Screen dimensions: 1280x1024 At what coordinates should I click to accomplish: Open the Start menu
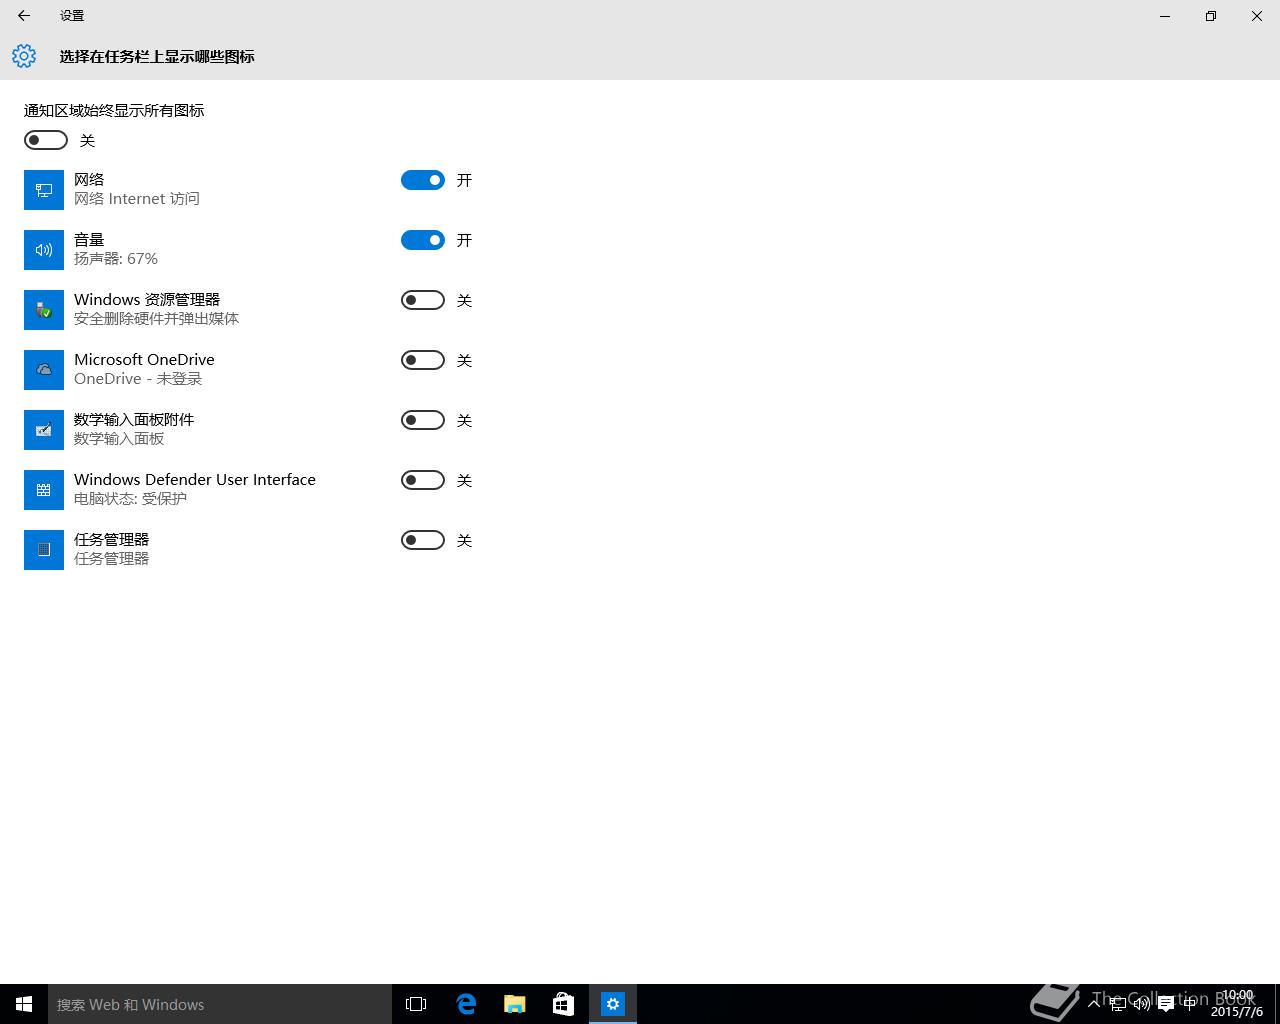click(24, 1004)
